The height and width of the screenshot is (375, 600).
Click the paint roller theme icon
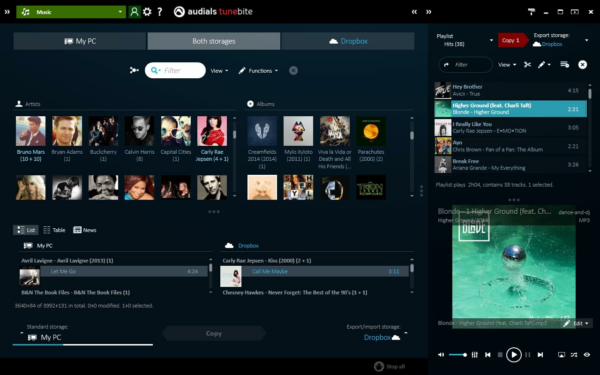531,12
